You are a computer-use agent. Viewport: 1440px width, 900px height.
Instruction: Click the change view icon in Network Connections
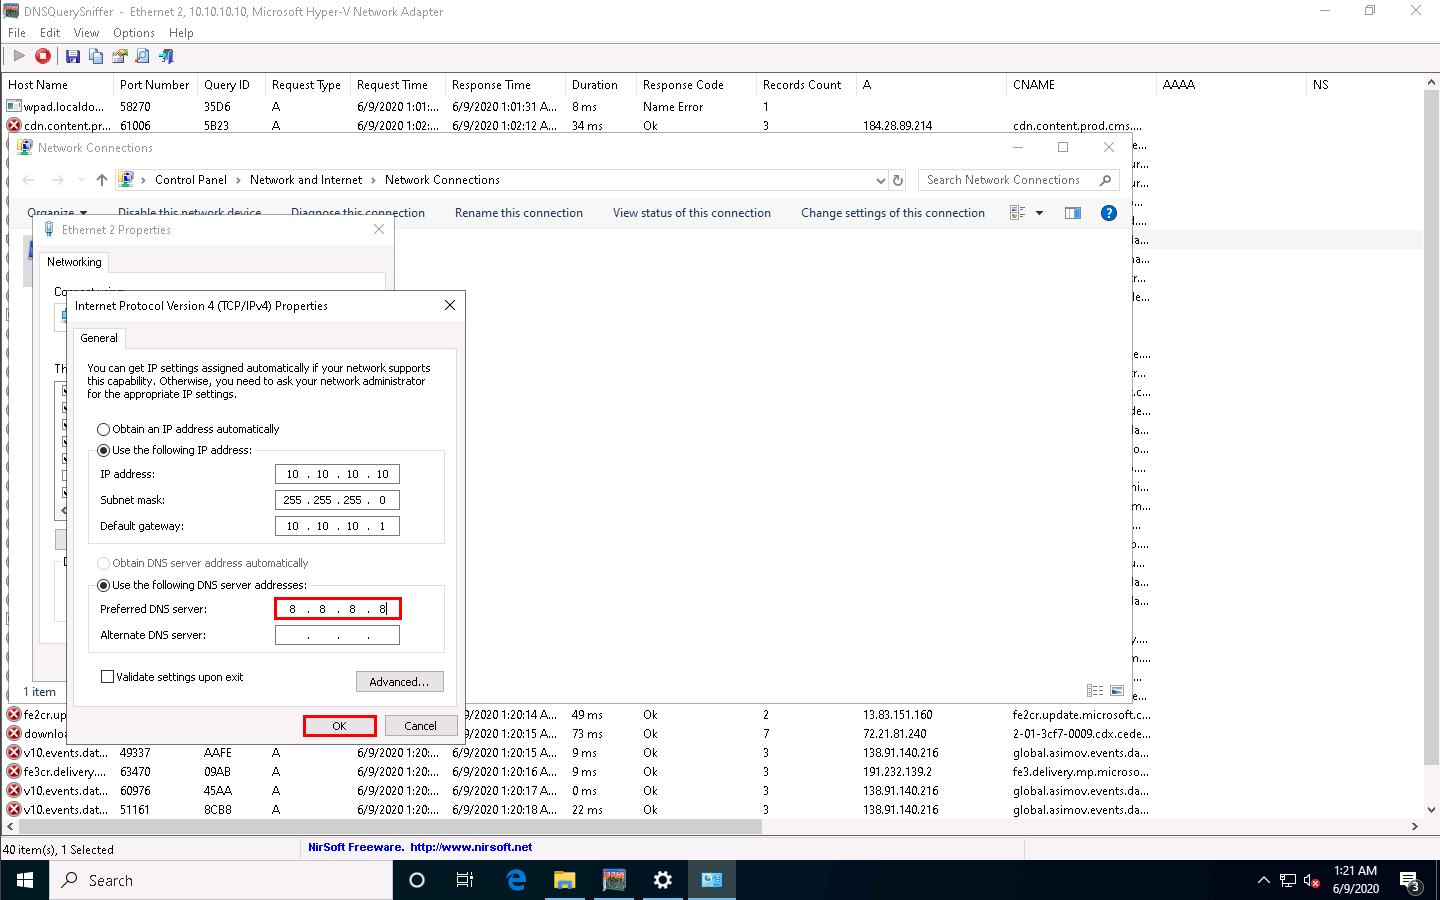pyautogui.click(x=1018, y=213)
